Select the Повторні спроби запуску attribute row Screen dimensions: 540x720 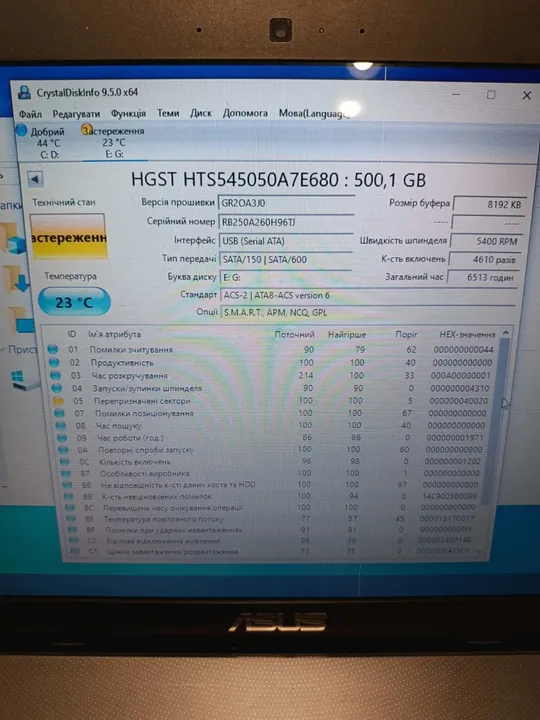tap(272, 450)
